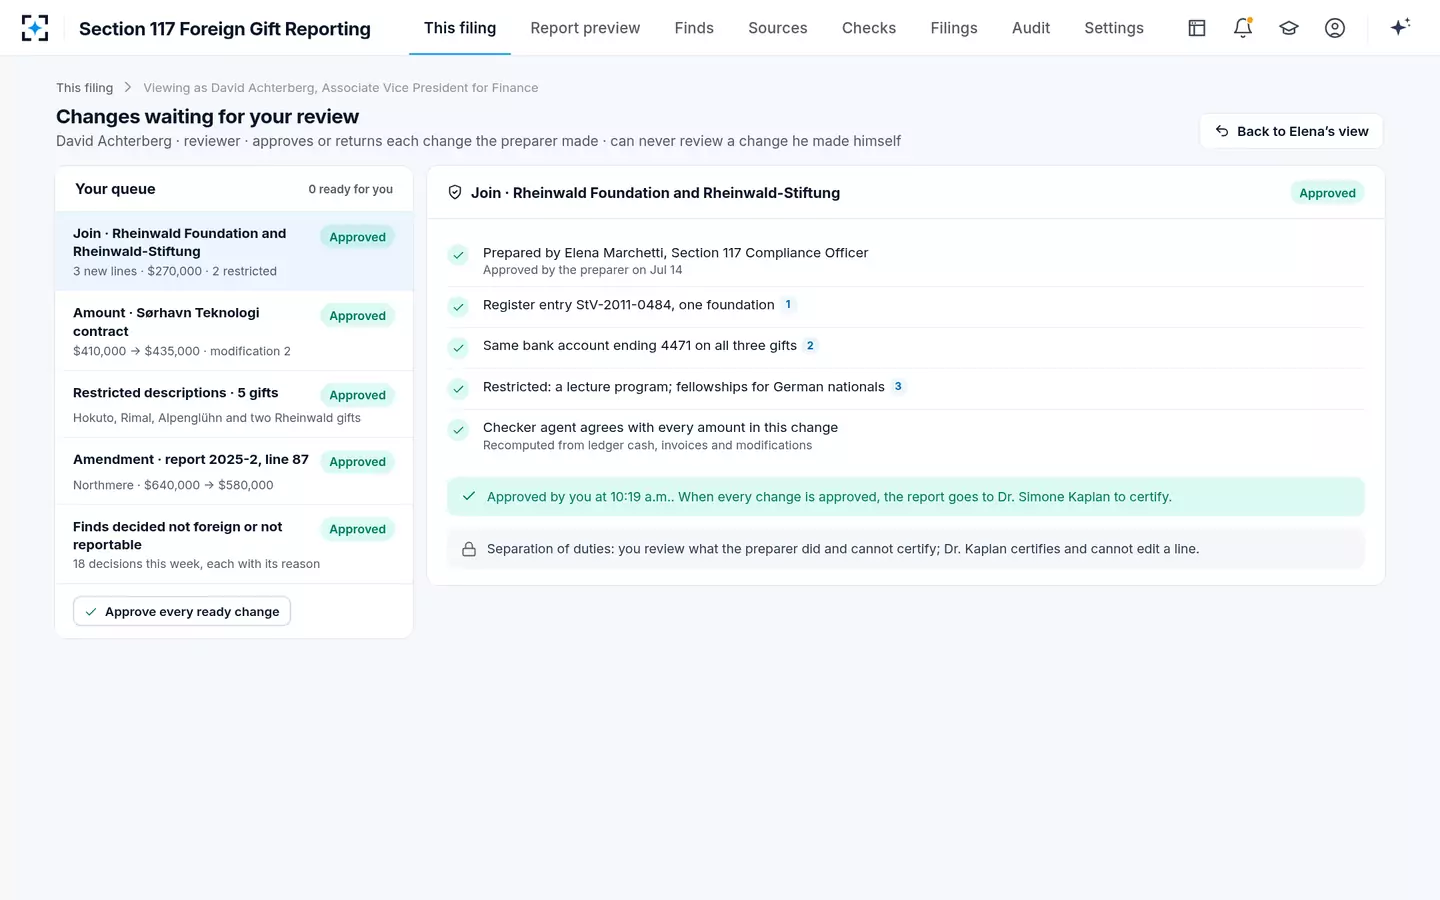1440x900 pixels.
Task: Click 'Section 117 Foreign Gift Reporting' title
Action: (225, 29)
